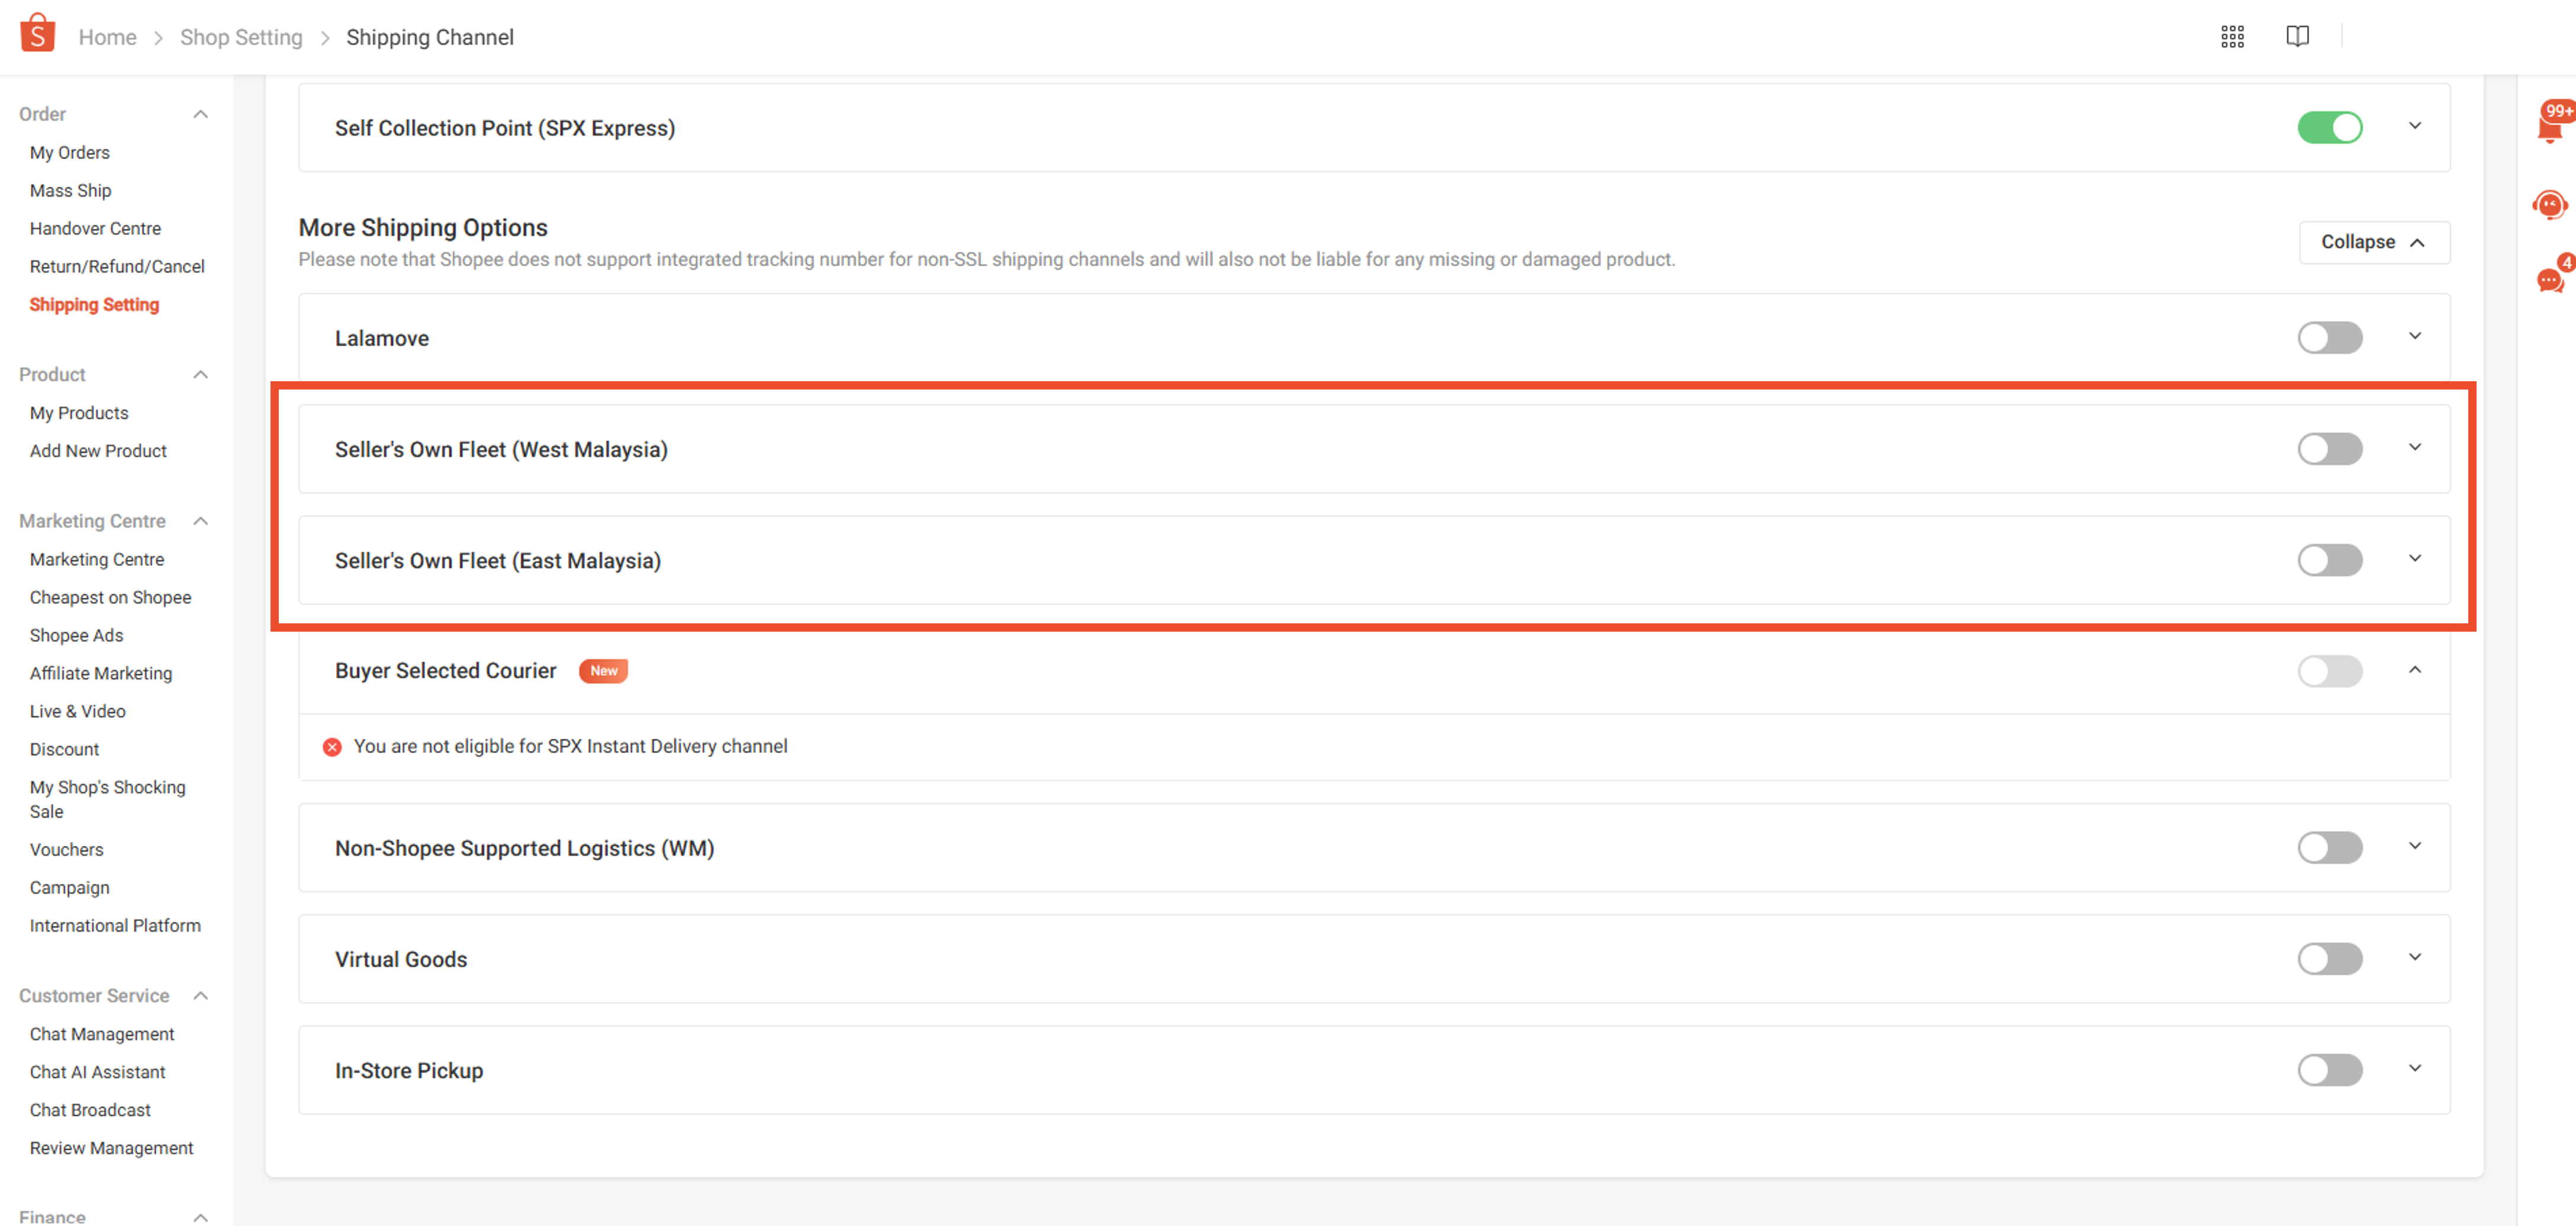Image resolution: width=2576 pixels, height=1226 pixels.
Task: Go to Shopee Ads menu item
Action: pyautogui.click(x=76, y=635)
